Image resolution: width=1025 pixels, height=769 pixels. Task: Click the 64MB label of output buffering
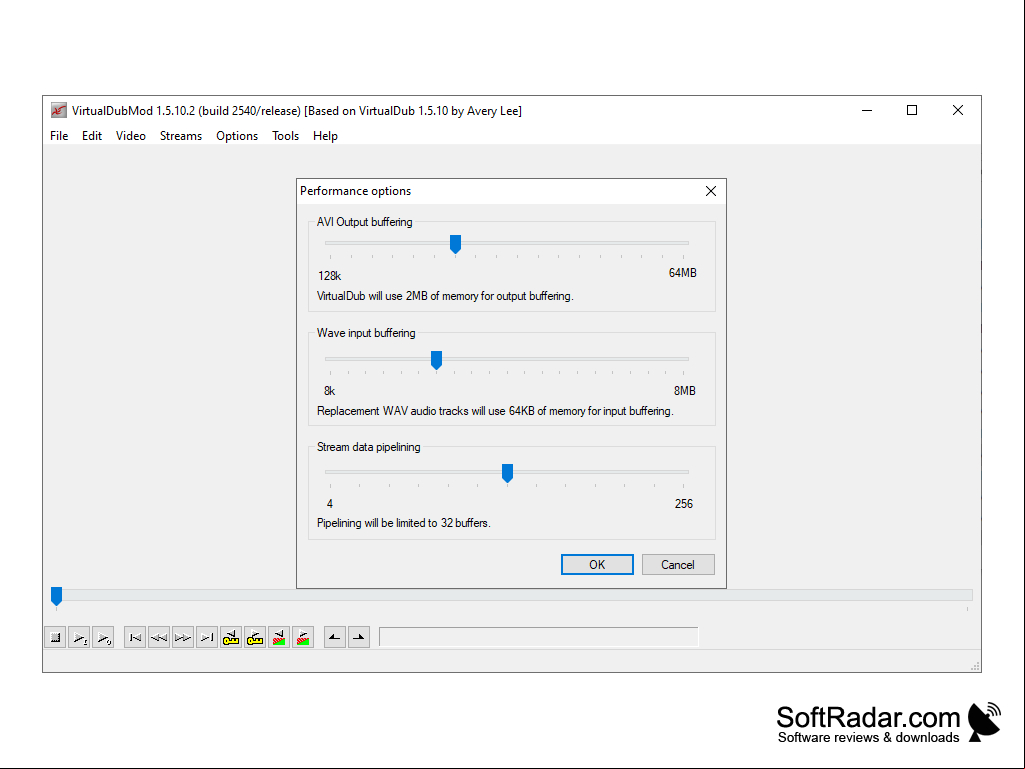click(682, 273)
